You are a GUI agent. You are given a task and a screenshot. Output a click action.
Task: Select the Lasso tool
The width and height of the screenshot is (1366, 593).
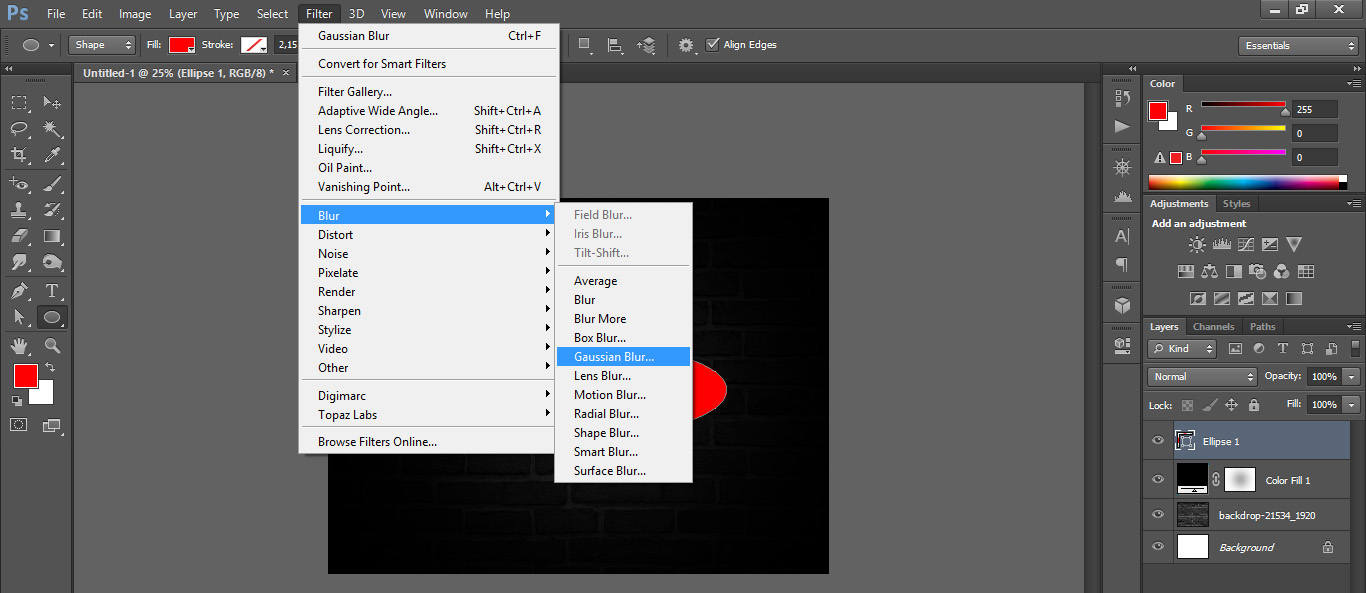click(19, 129)
